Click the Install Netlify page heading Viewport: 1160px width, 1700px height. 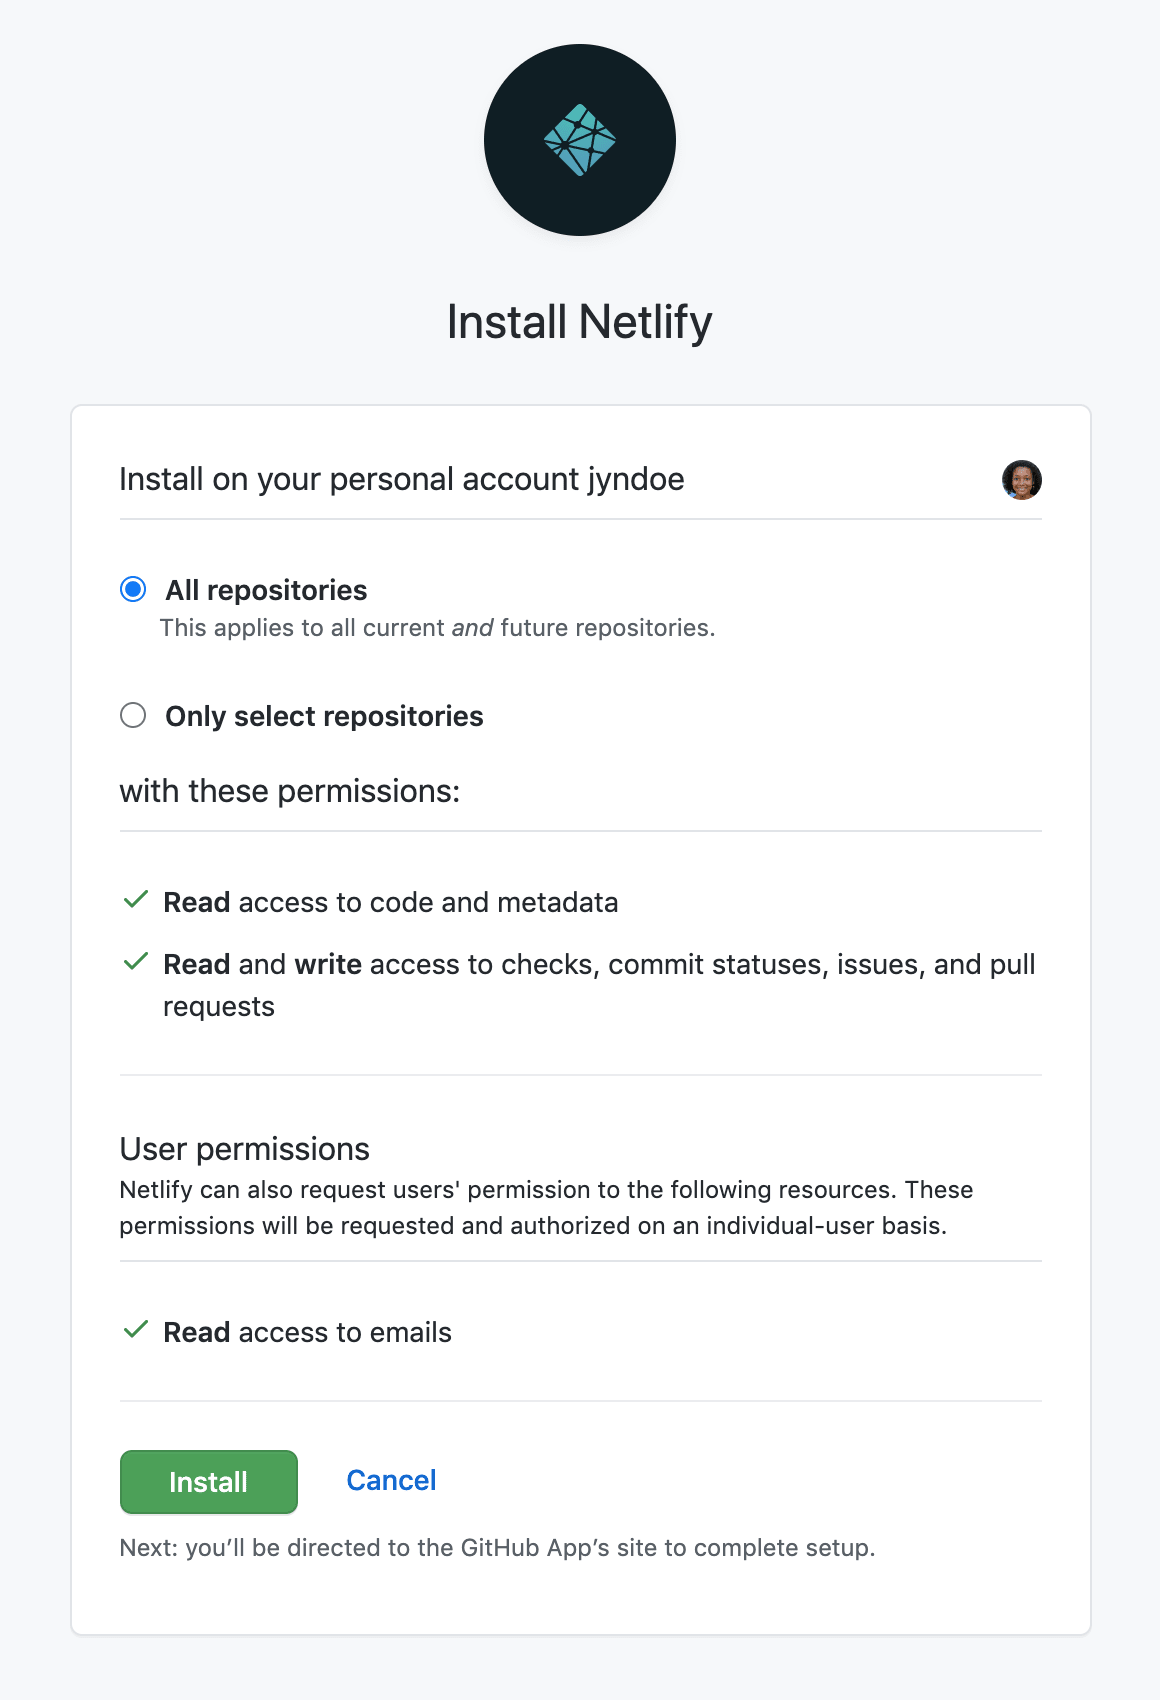pyautogui.click(x=580, y=322)
